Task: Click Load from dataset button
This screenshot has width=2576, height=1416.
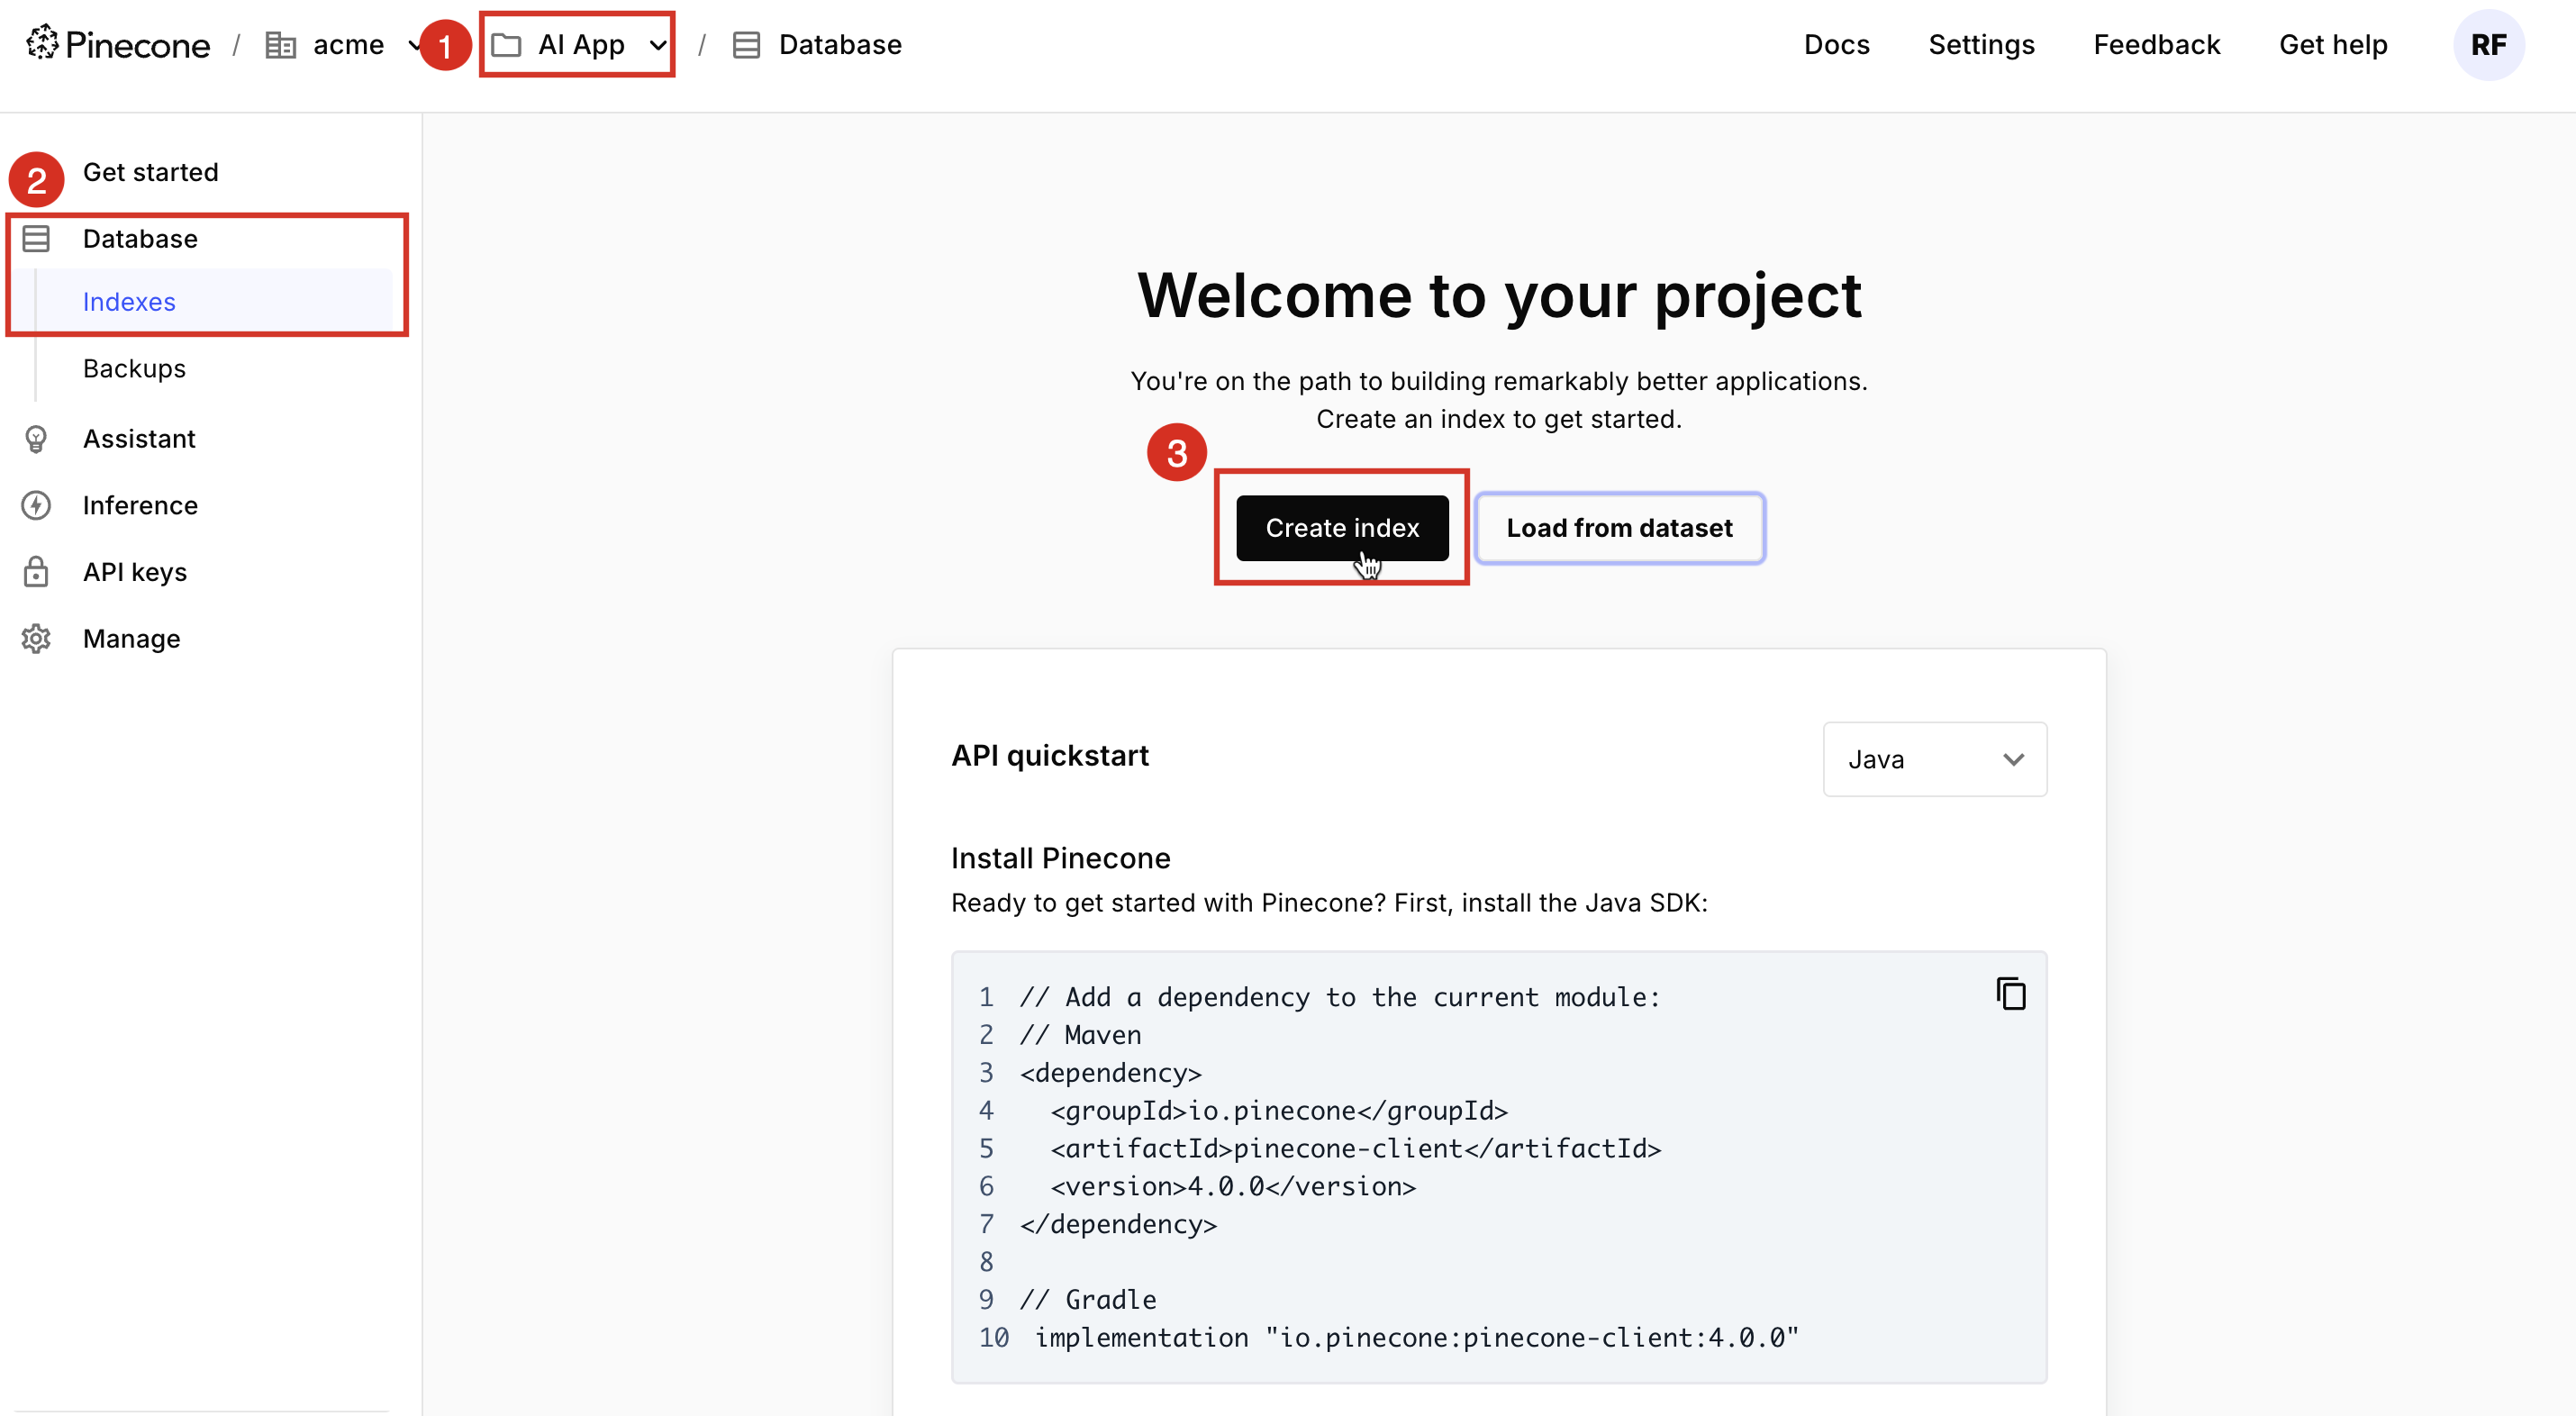Action: [x=1619, y=528]
